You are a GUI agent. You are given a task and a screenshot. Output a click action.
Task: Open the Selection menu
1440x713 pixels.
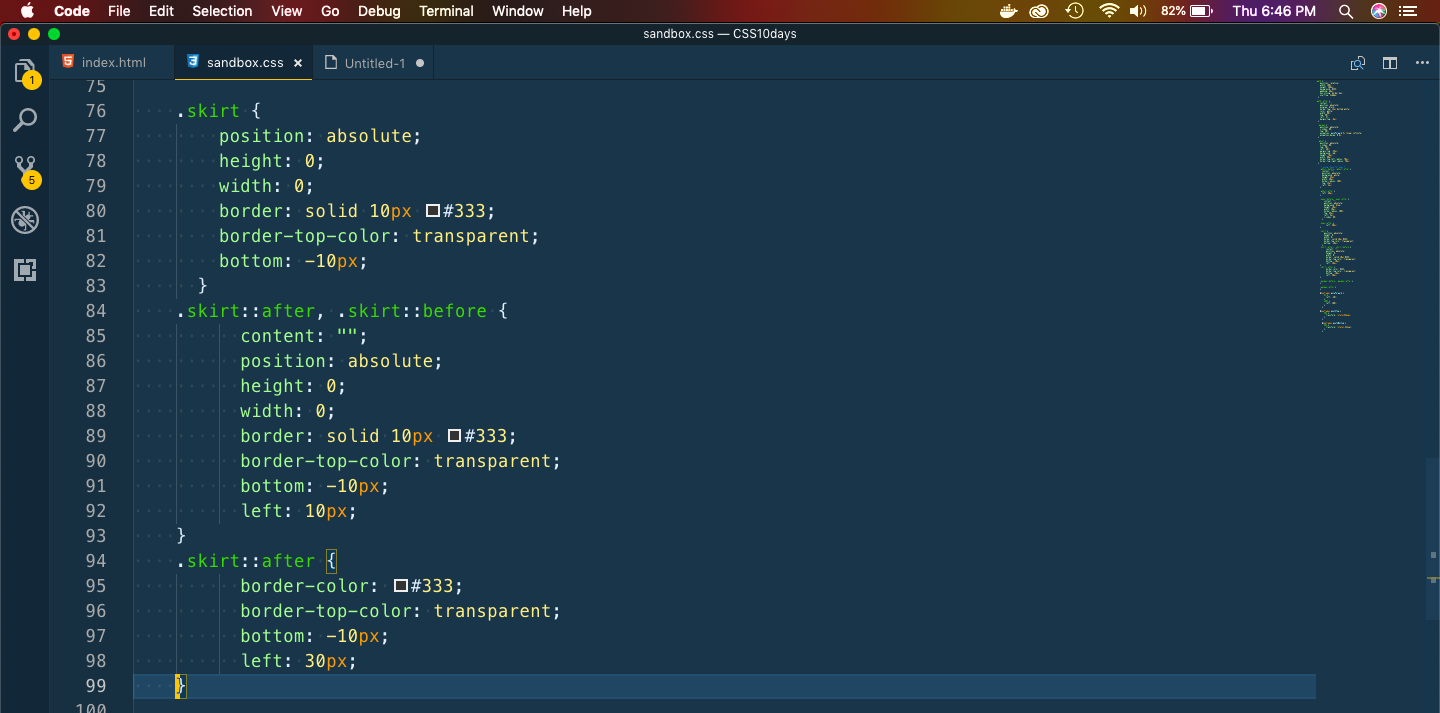(222, 11)
